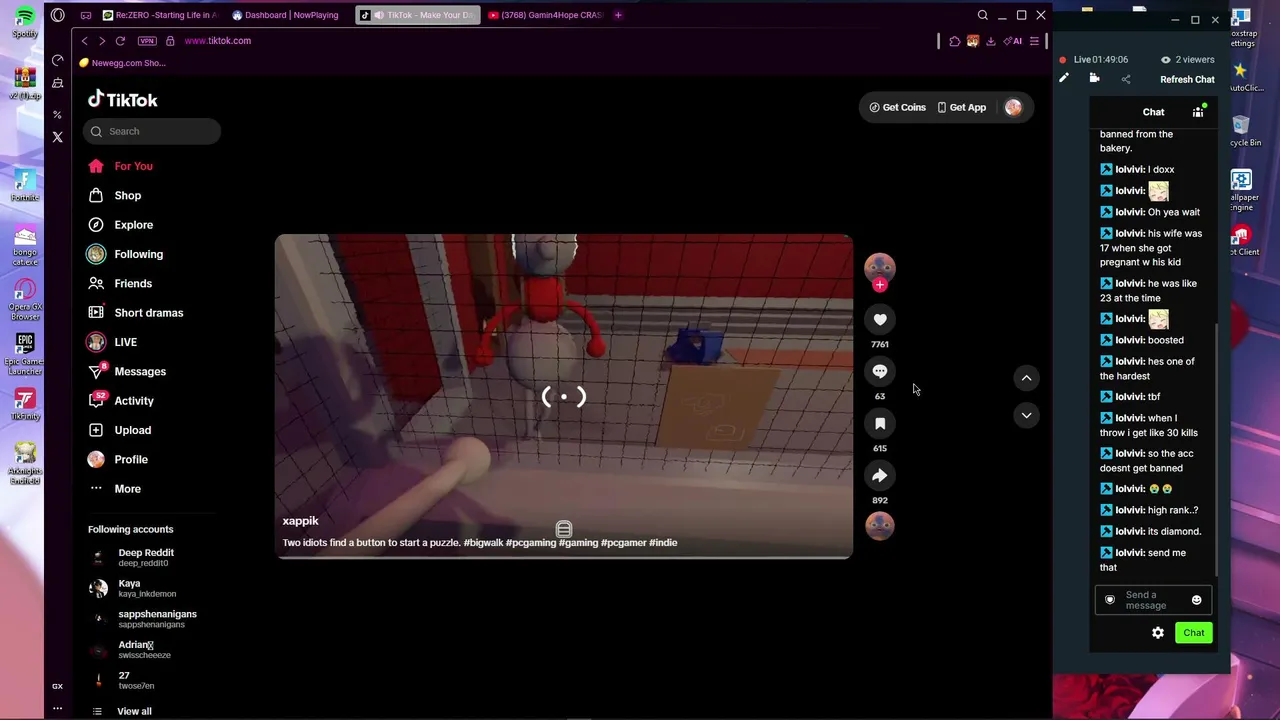The height and width of the screenshot is (720, 1280).
Task: Open the browser easy setup menu
Action: tap(1034, 41)
